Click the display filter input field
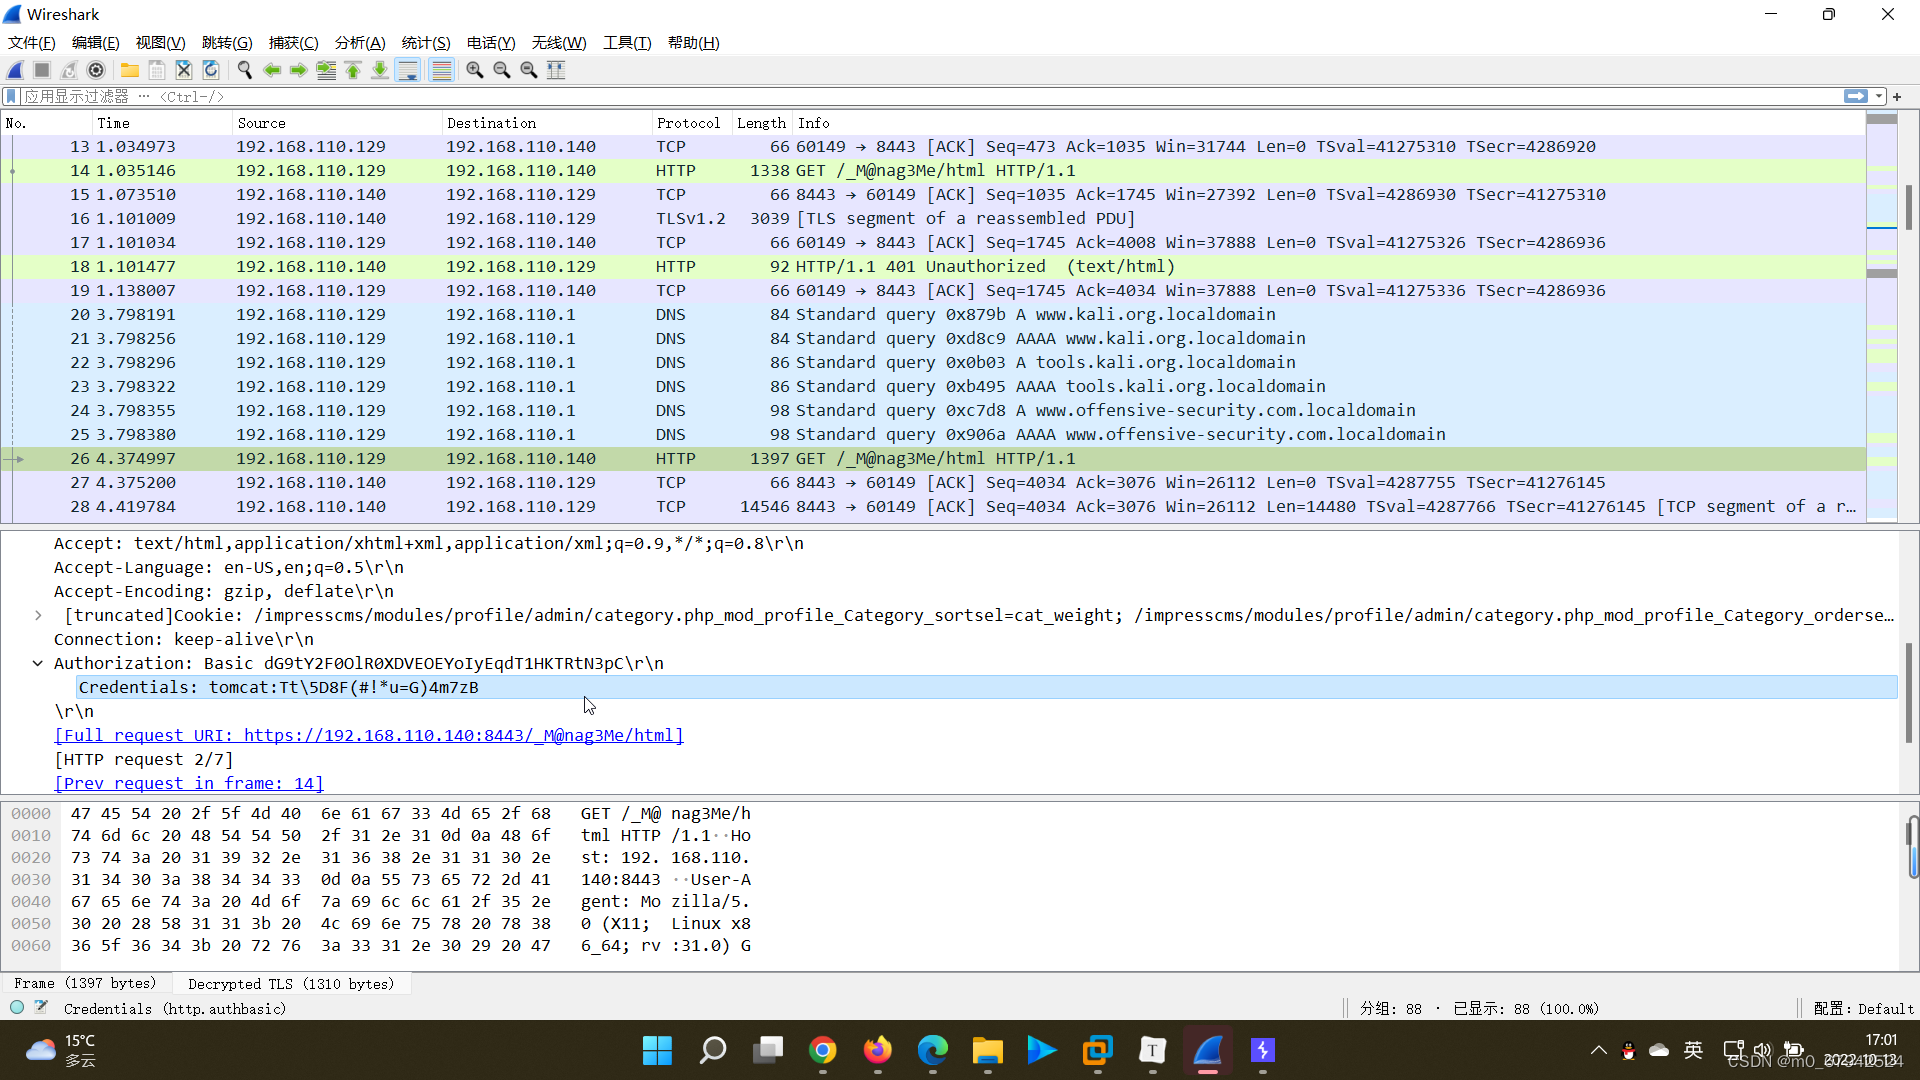This screenshot has width=1920, height=1080. (x=930, y=96)
